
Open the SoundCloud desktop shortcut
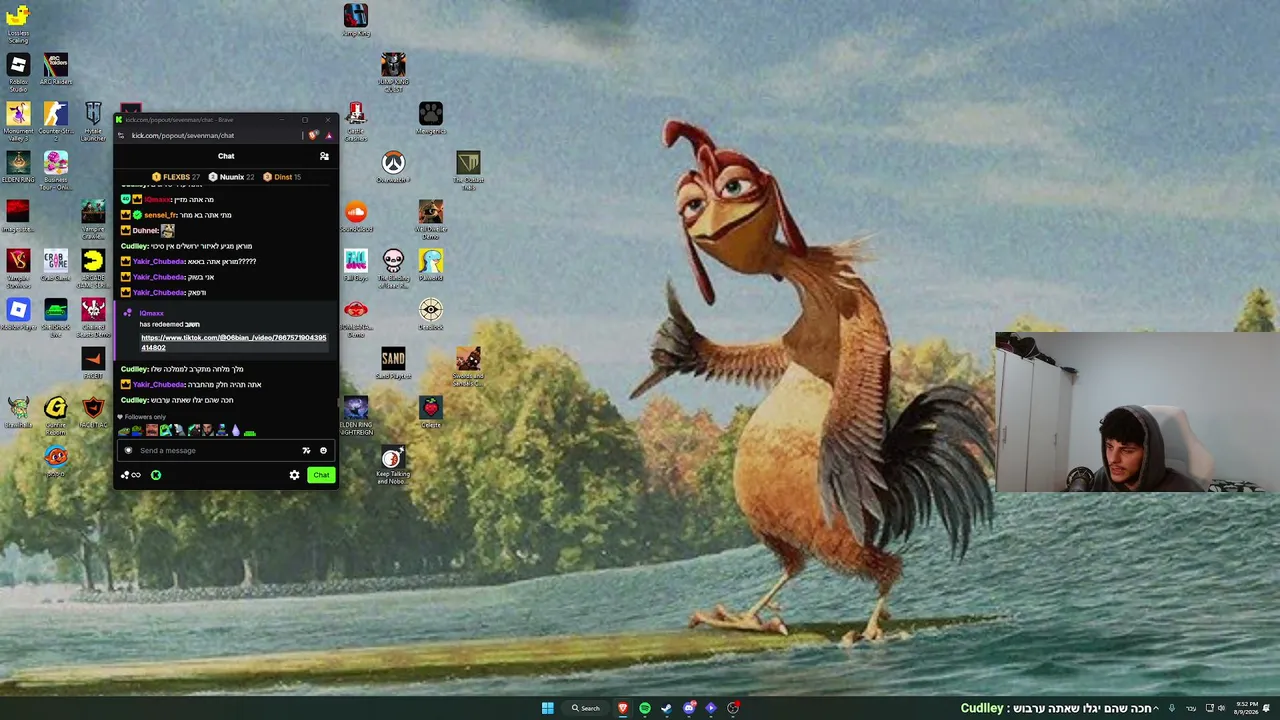356,217
